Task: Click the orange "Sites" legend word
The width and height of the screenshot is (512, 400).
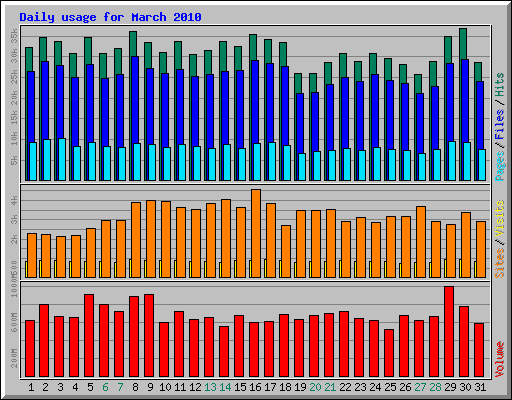Action: click(x=500, y=263)
